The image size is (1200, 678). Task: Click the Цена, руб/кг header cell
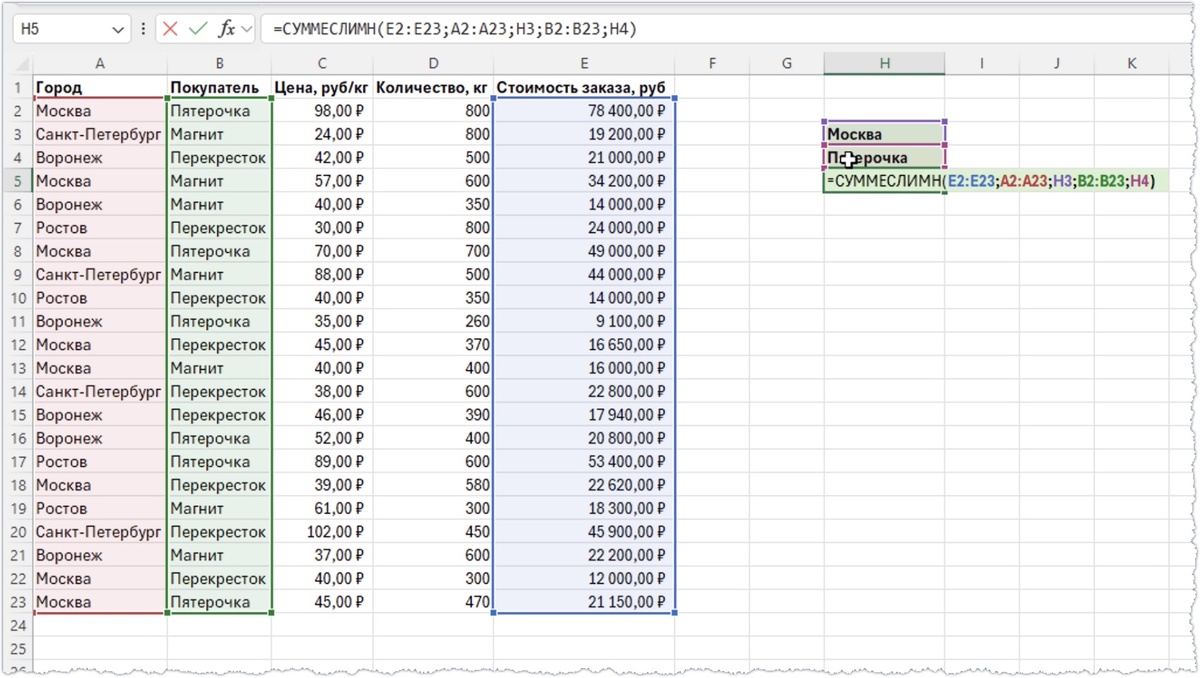[x=322, y=88]
